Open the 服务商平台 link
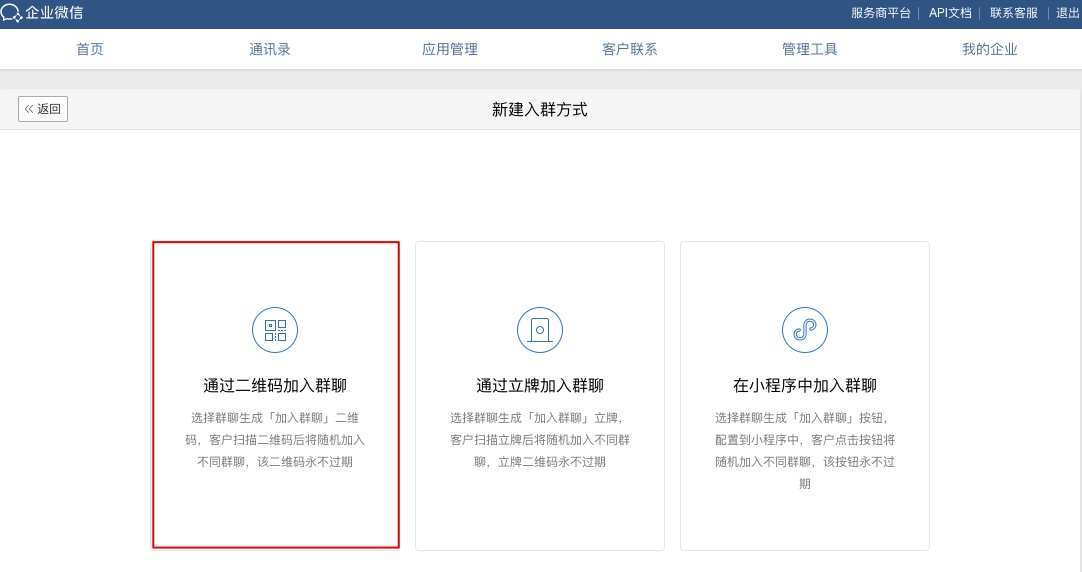 click(881, 13)
